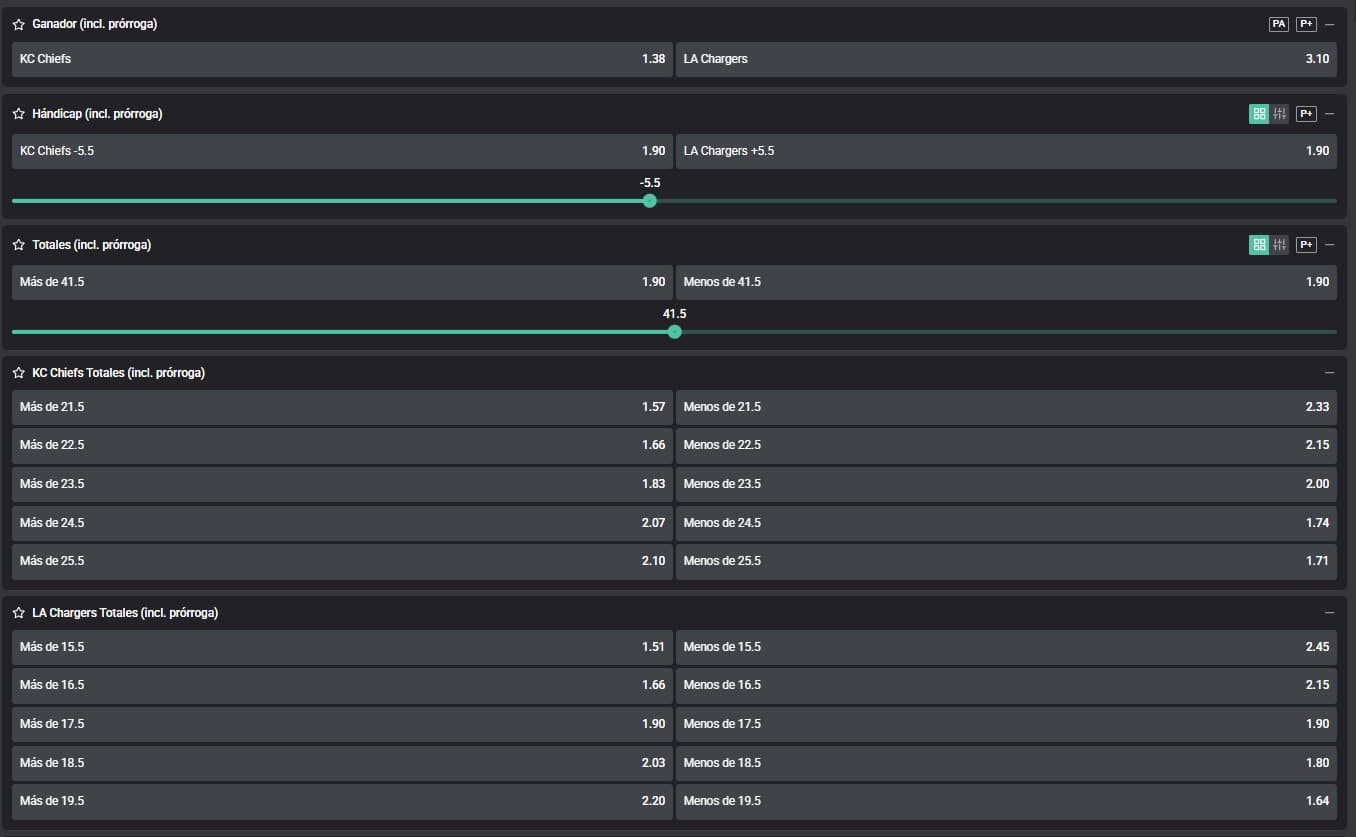
Task: Mark KC Chiefs Totales as favorite
Action: tap(18, 373)
